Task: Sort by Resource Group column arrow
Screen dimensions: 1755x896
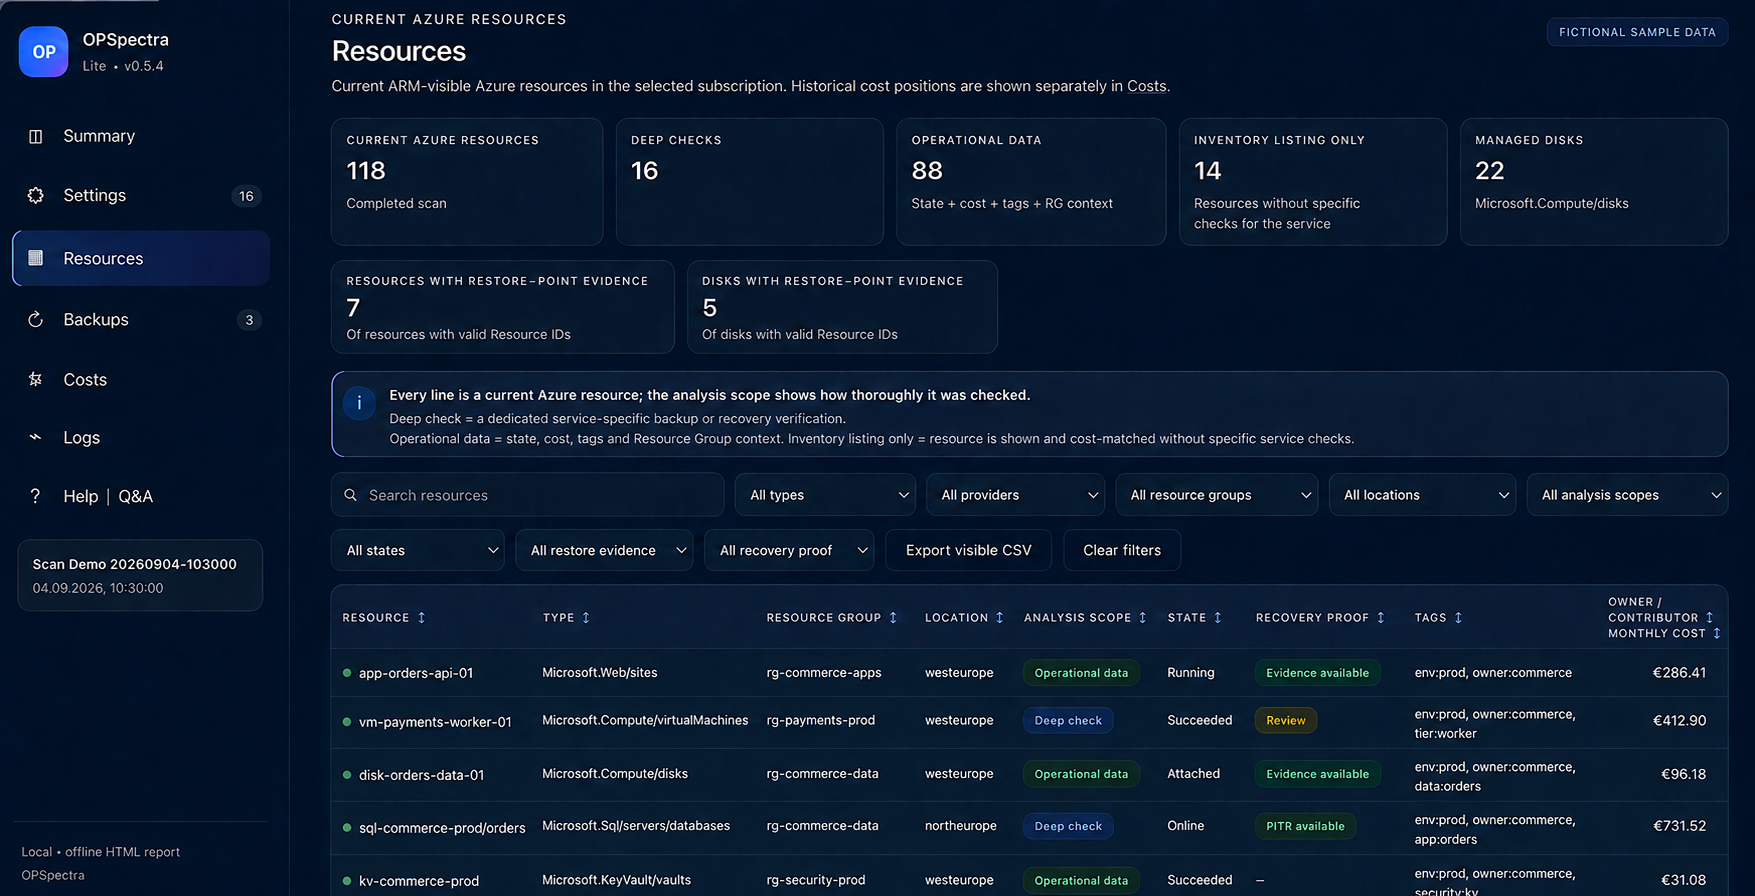Action: pyautogui.click(x=893, y=618)
